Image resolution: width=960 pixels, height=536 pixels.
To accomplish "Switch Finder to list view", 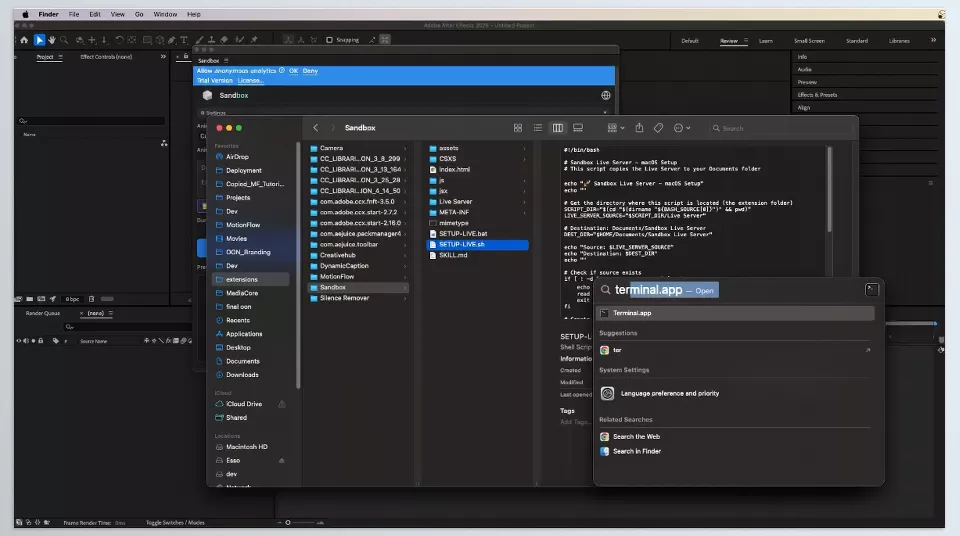I will pyautogui.click(x=538, y=128).
